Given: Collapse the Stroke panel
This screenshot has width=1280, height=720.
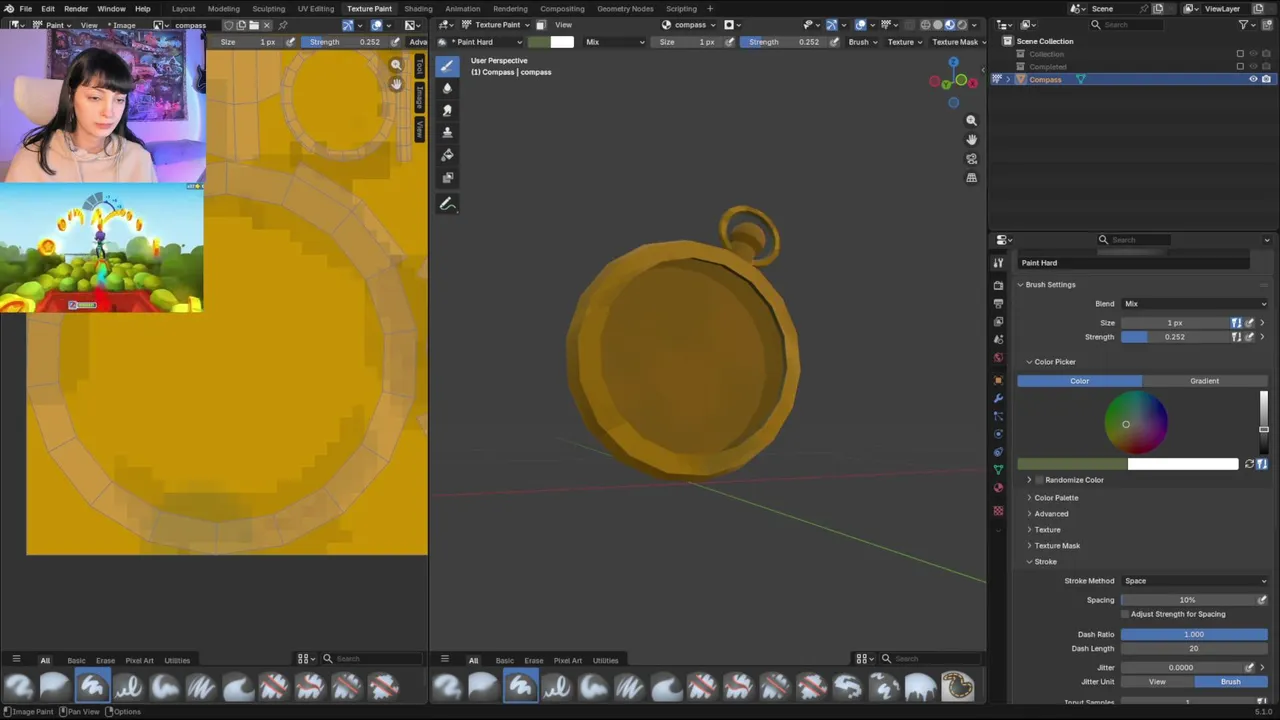Looking at the screenshot, I should [1044, 562].
